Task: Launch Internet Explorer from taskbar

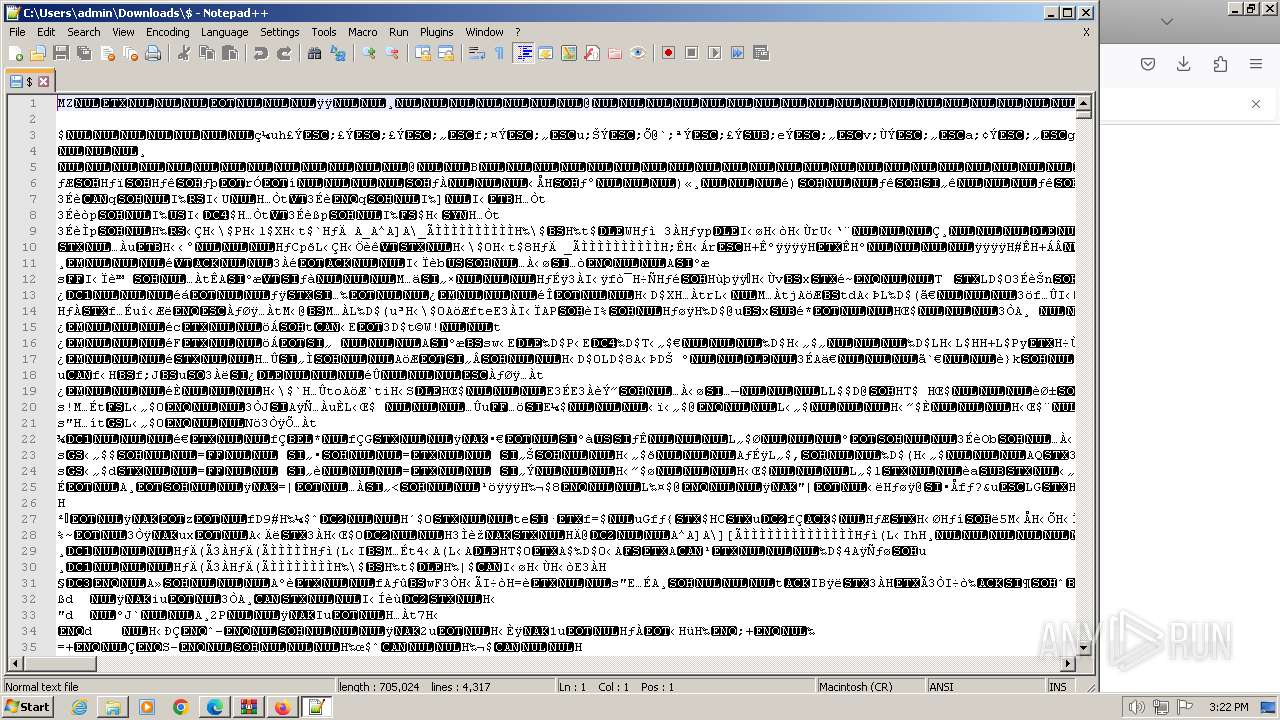Action: coord(79,707)
